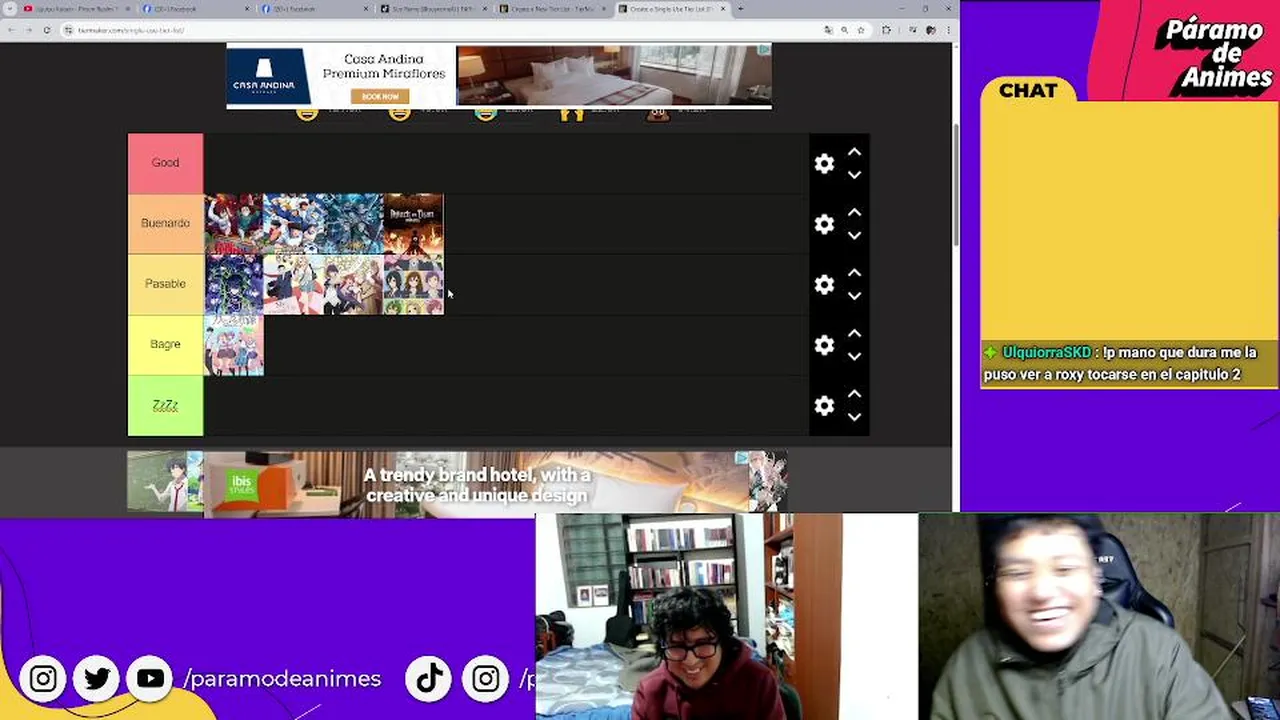This screenshot has height=720, width=1280.
Task: Move Good row down with arrow
Action: 854,175
